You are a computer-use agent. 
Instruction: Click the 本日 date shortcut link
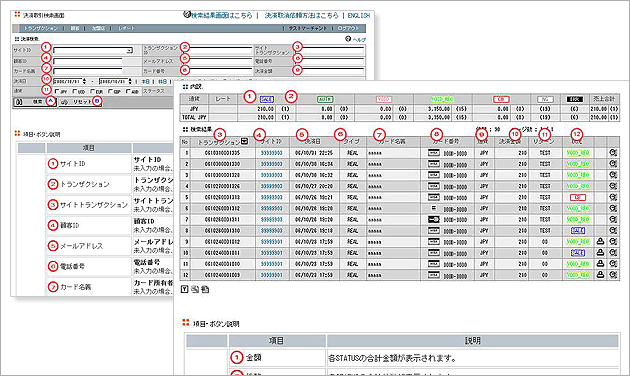[145, 82]
